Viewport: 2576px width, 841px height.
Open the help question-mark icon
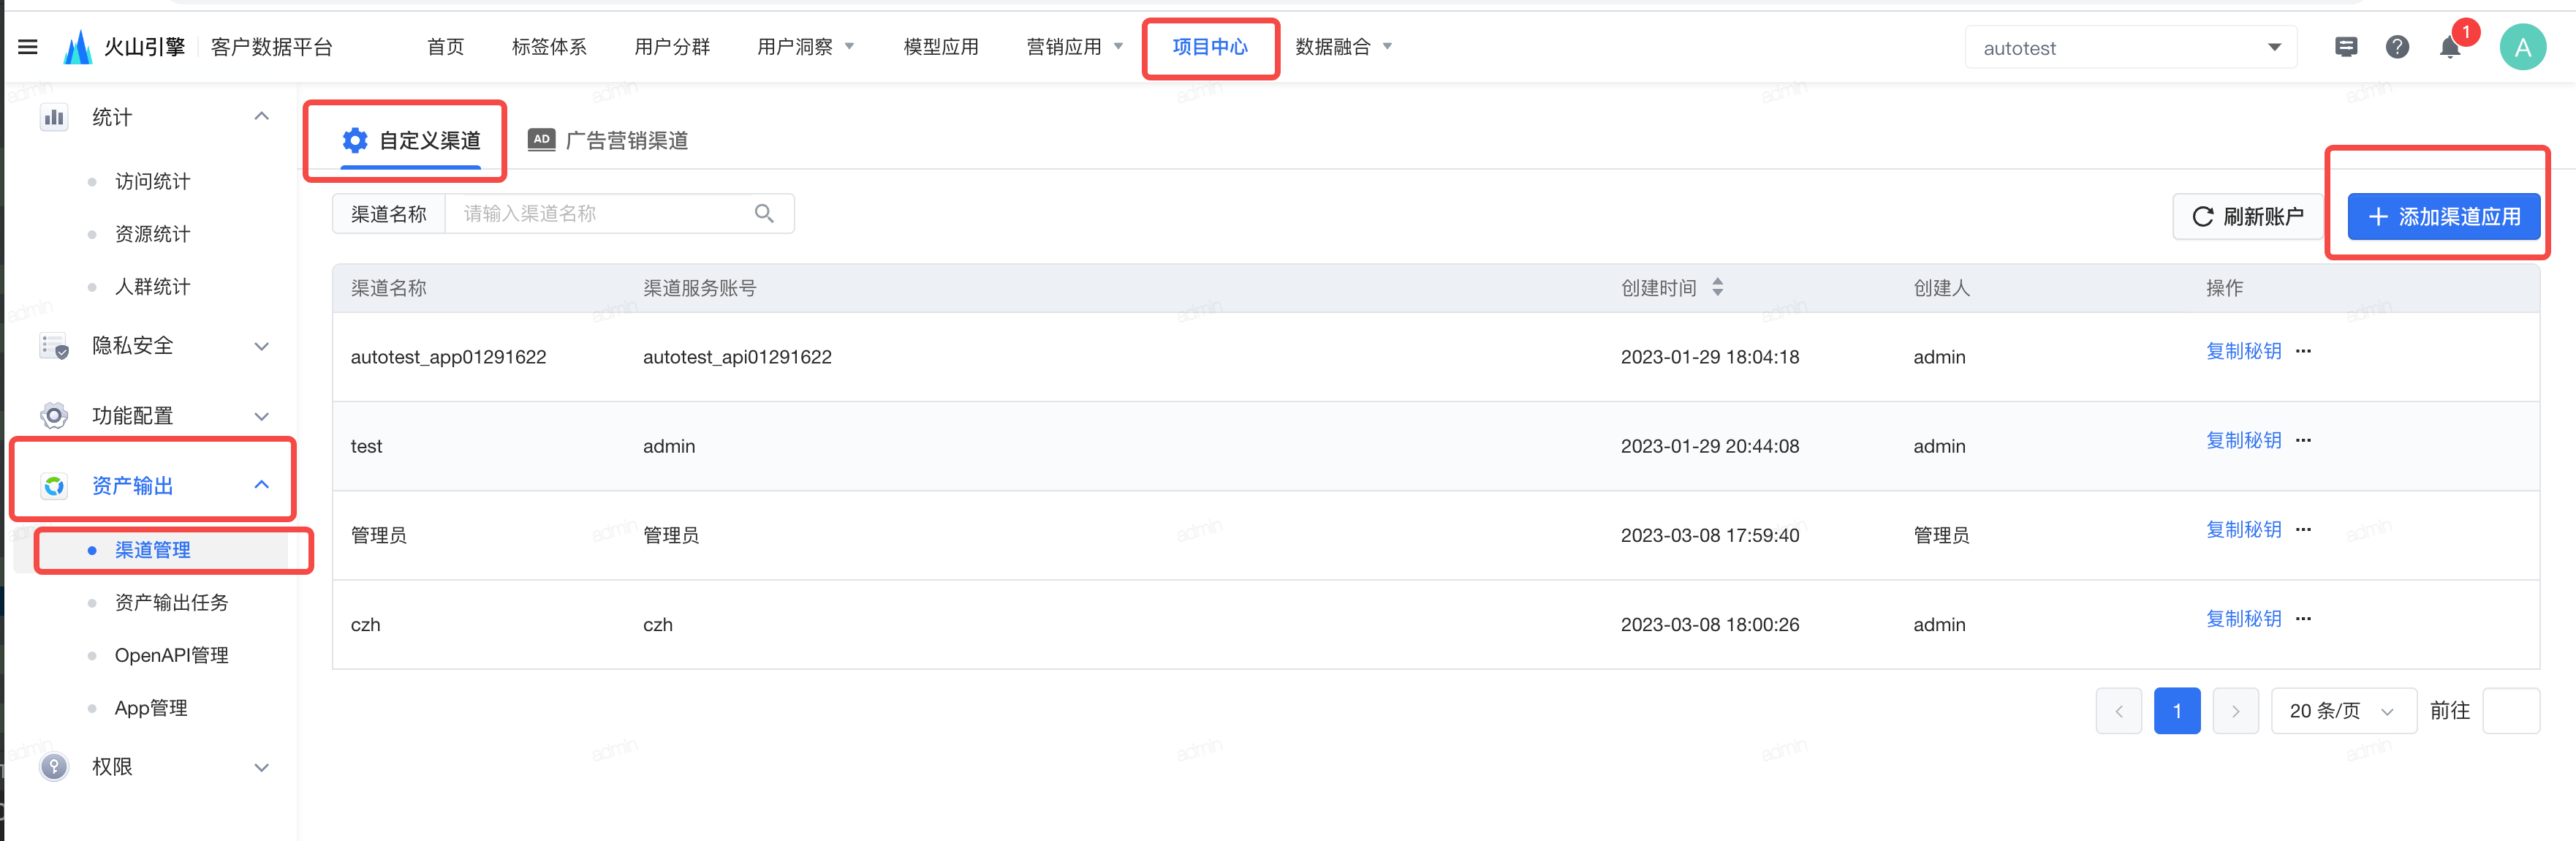pyautogui.click(x=2397, y=47)
